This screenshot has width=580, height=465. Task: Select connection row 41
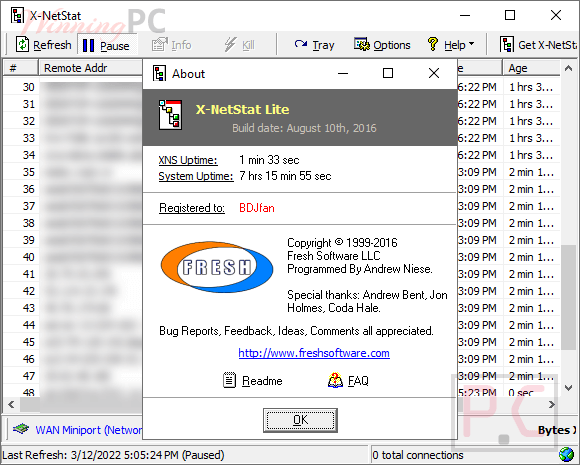(x=73, y=274)
